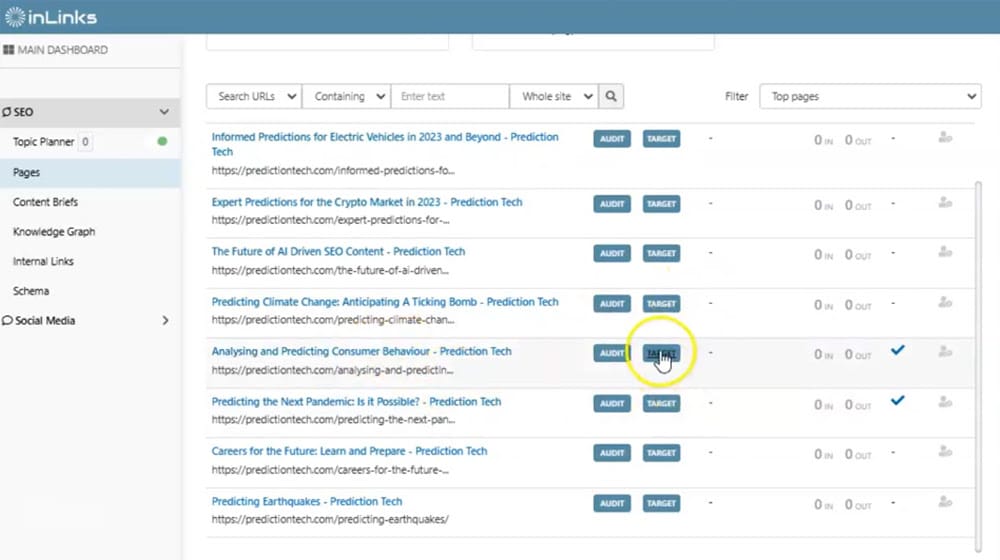Click Target for Careers for the Future page
The image size is (1000, 560).
pos(661,453)
